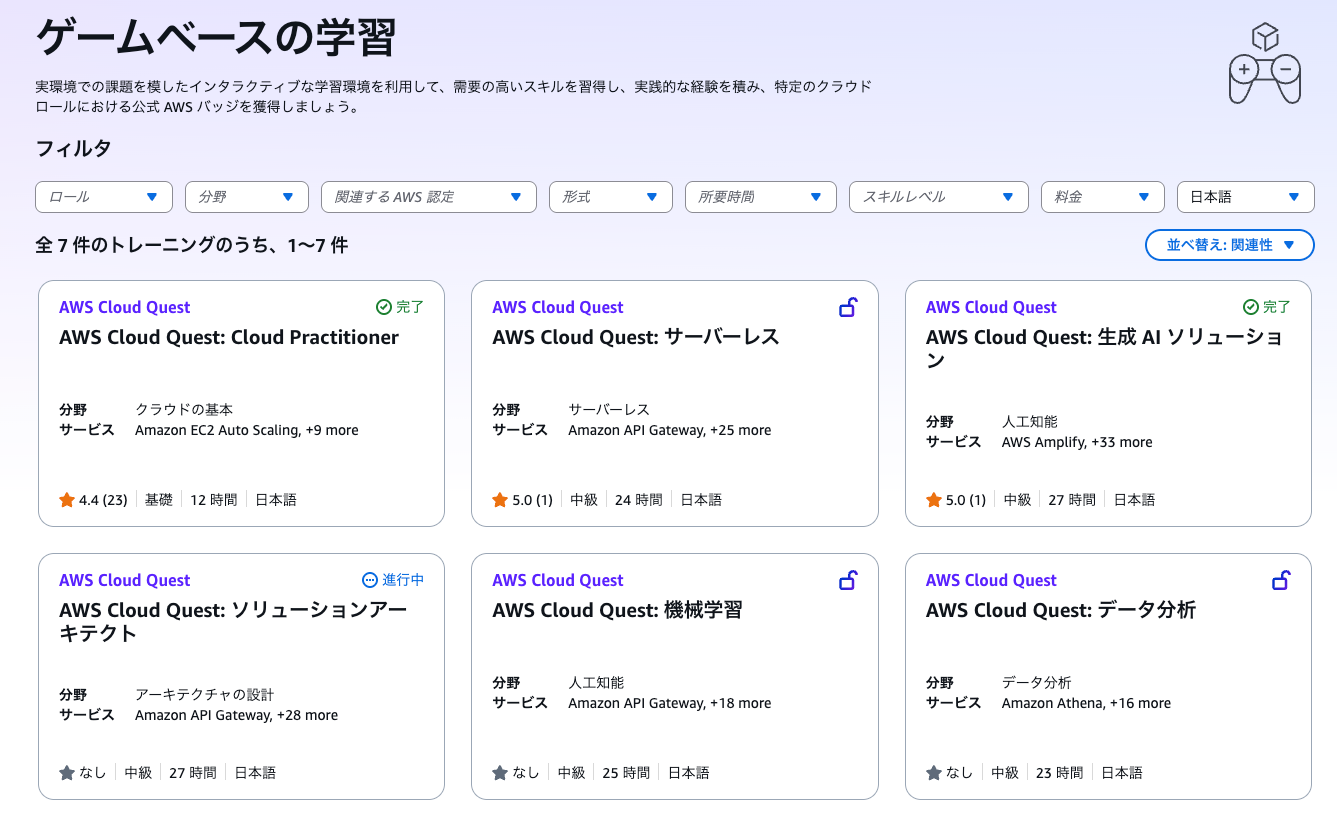Change the 日本語 language dropdown
The height and width of the screenshot is (823, 1337).
[1246, 197]
